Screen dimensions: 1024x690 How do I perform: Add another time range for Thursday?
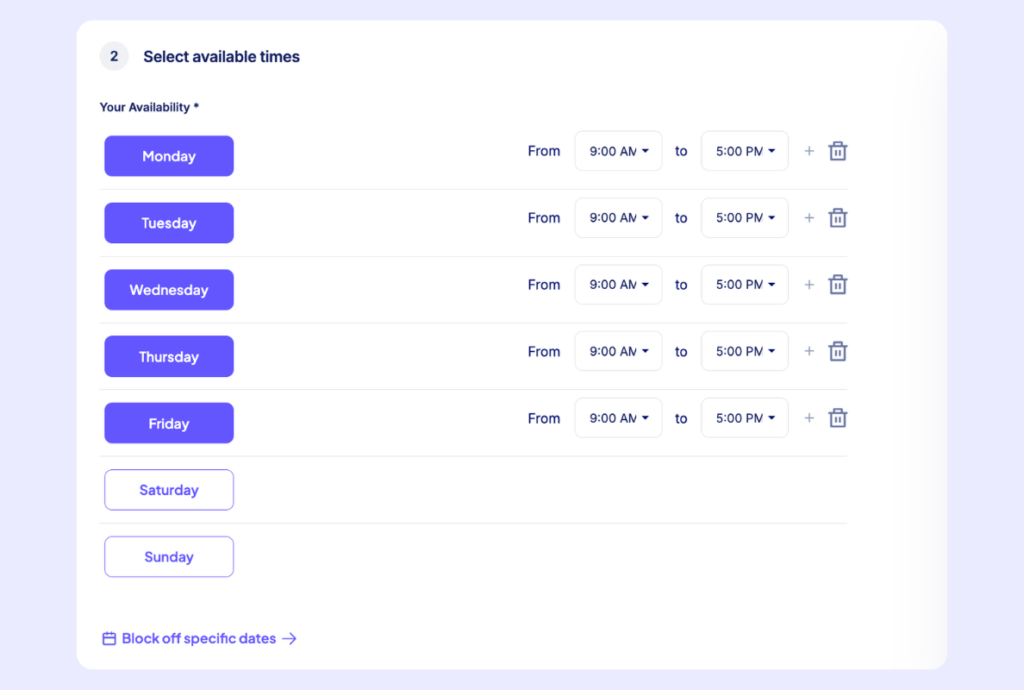809,351
